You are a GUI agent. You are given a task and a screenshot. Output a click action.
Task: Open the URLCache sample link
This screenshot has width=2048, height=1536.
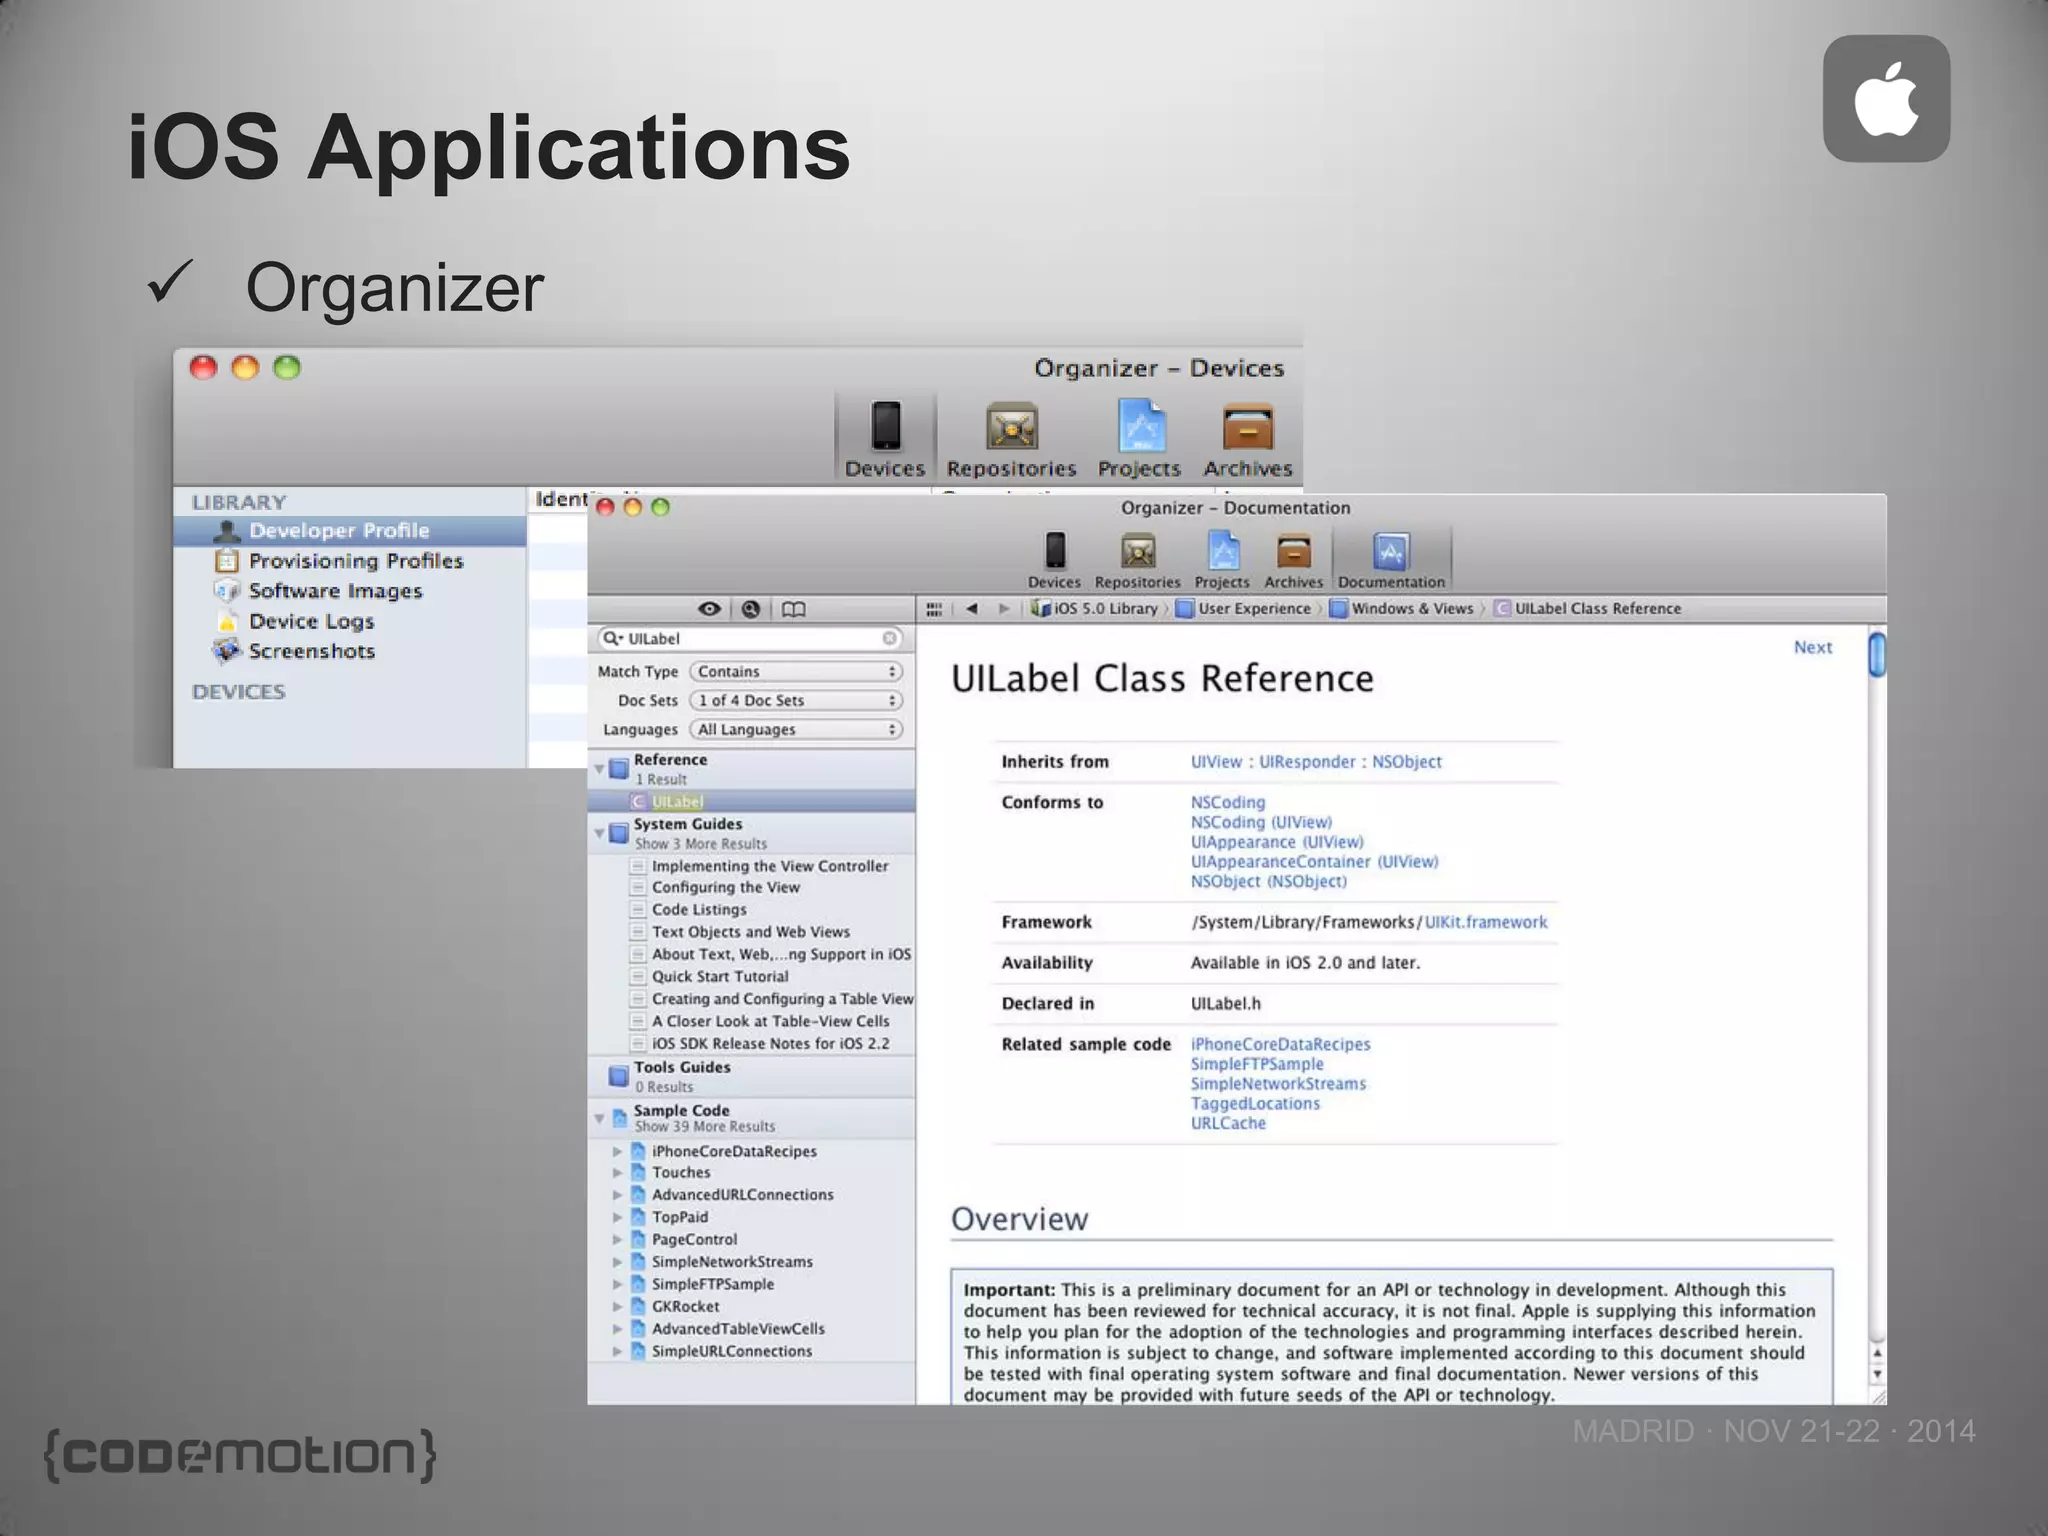[x=1228, y=1124]
